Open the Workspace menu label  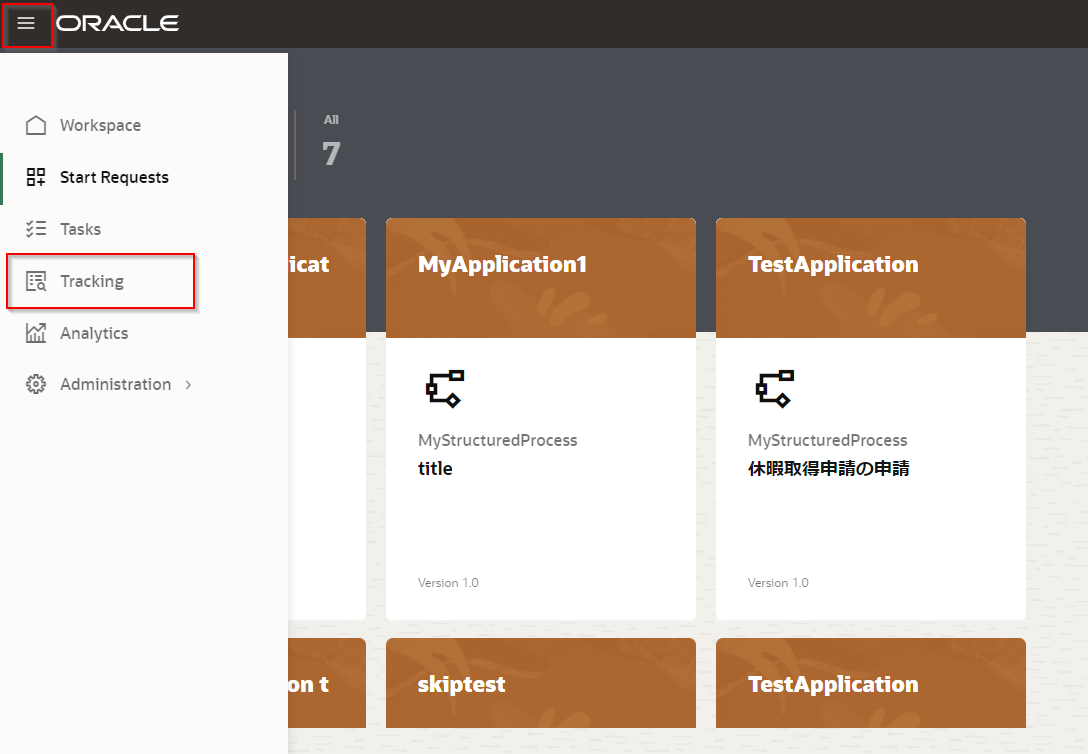(100, 125)
